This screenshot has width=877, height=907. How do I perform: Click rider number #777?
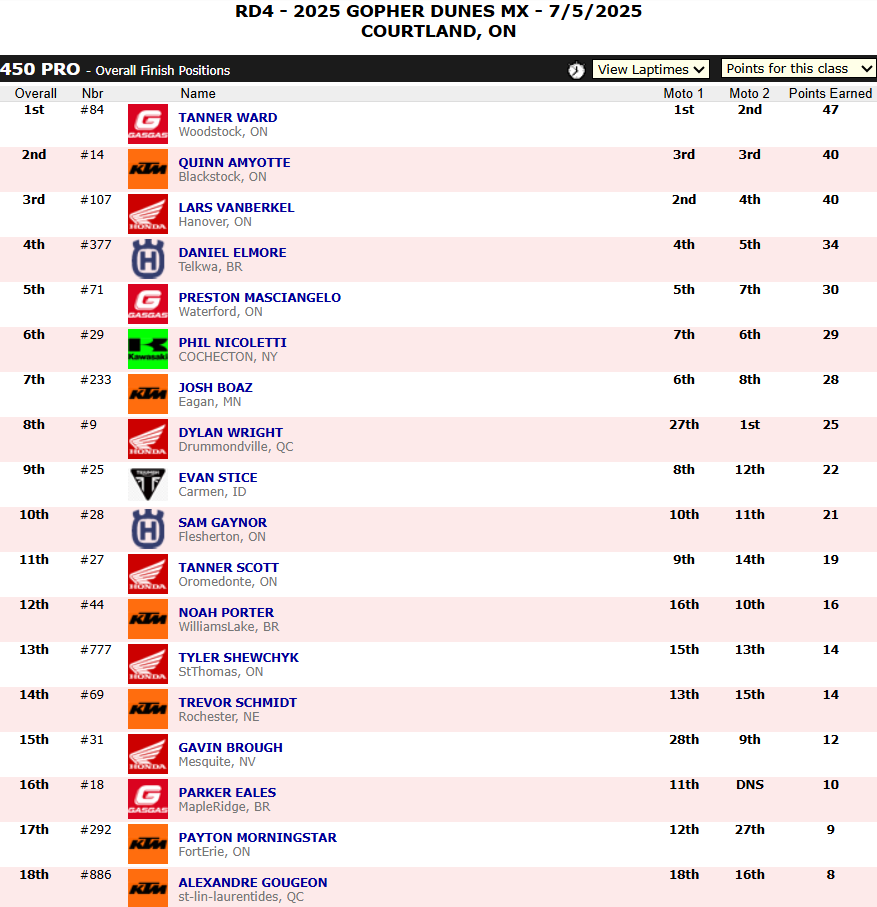pos(96,650)
